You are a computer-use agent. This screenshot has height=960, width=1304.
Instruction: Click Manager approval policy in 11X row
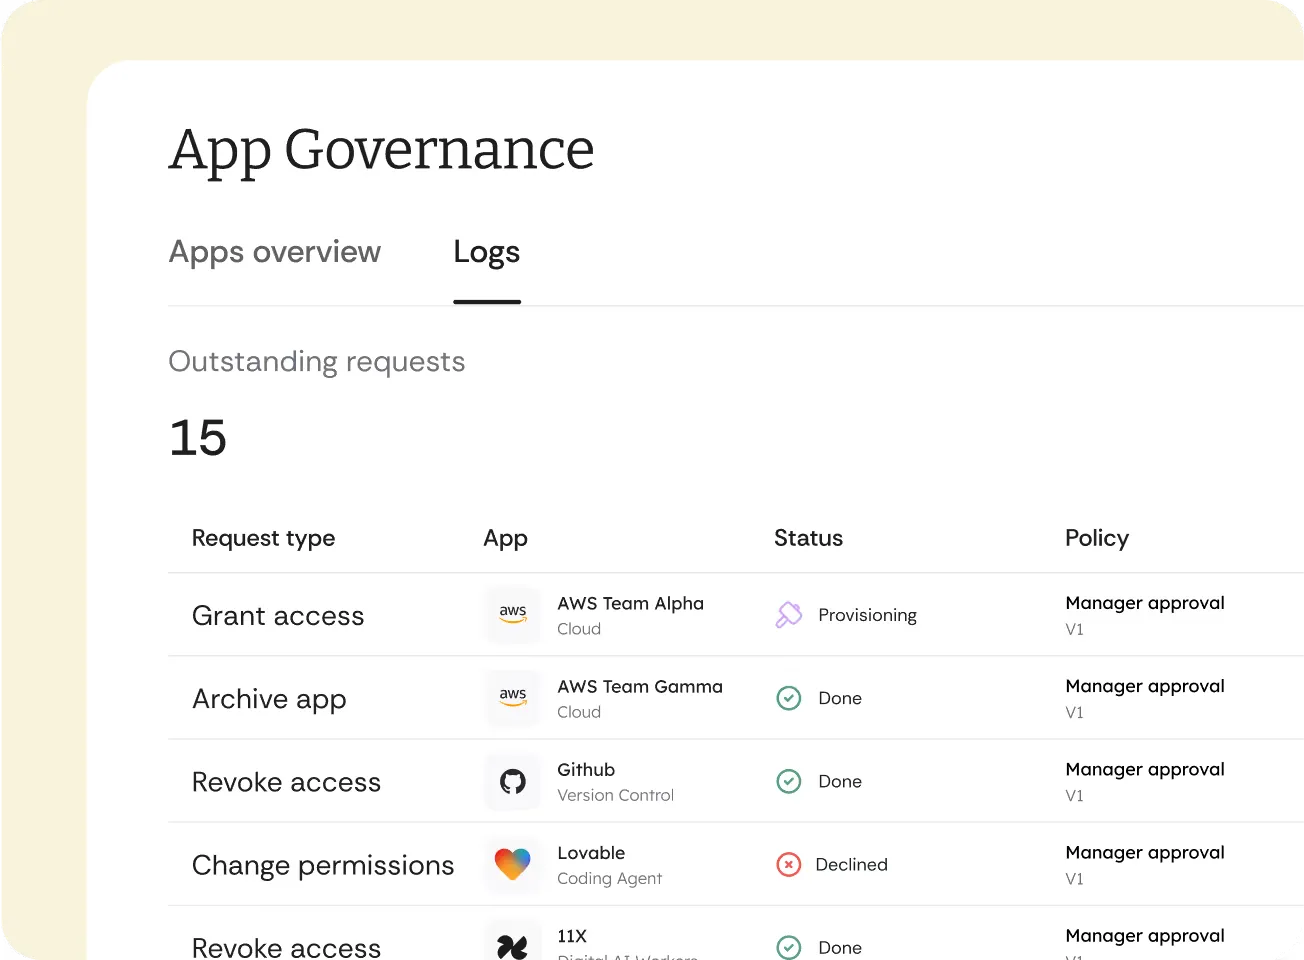1145,935
